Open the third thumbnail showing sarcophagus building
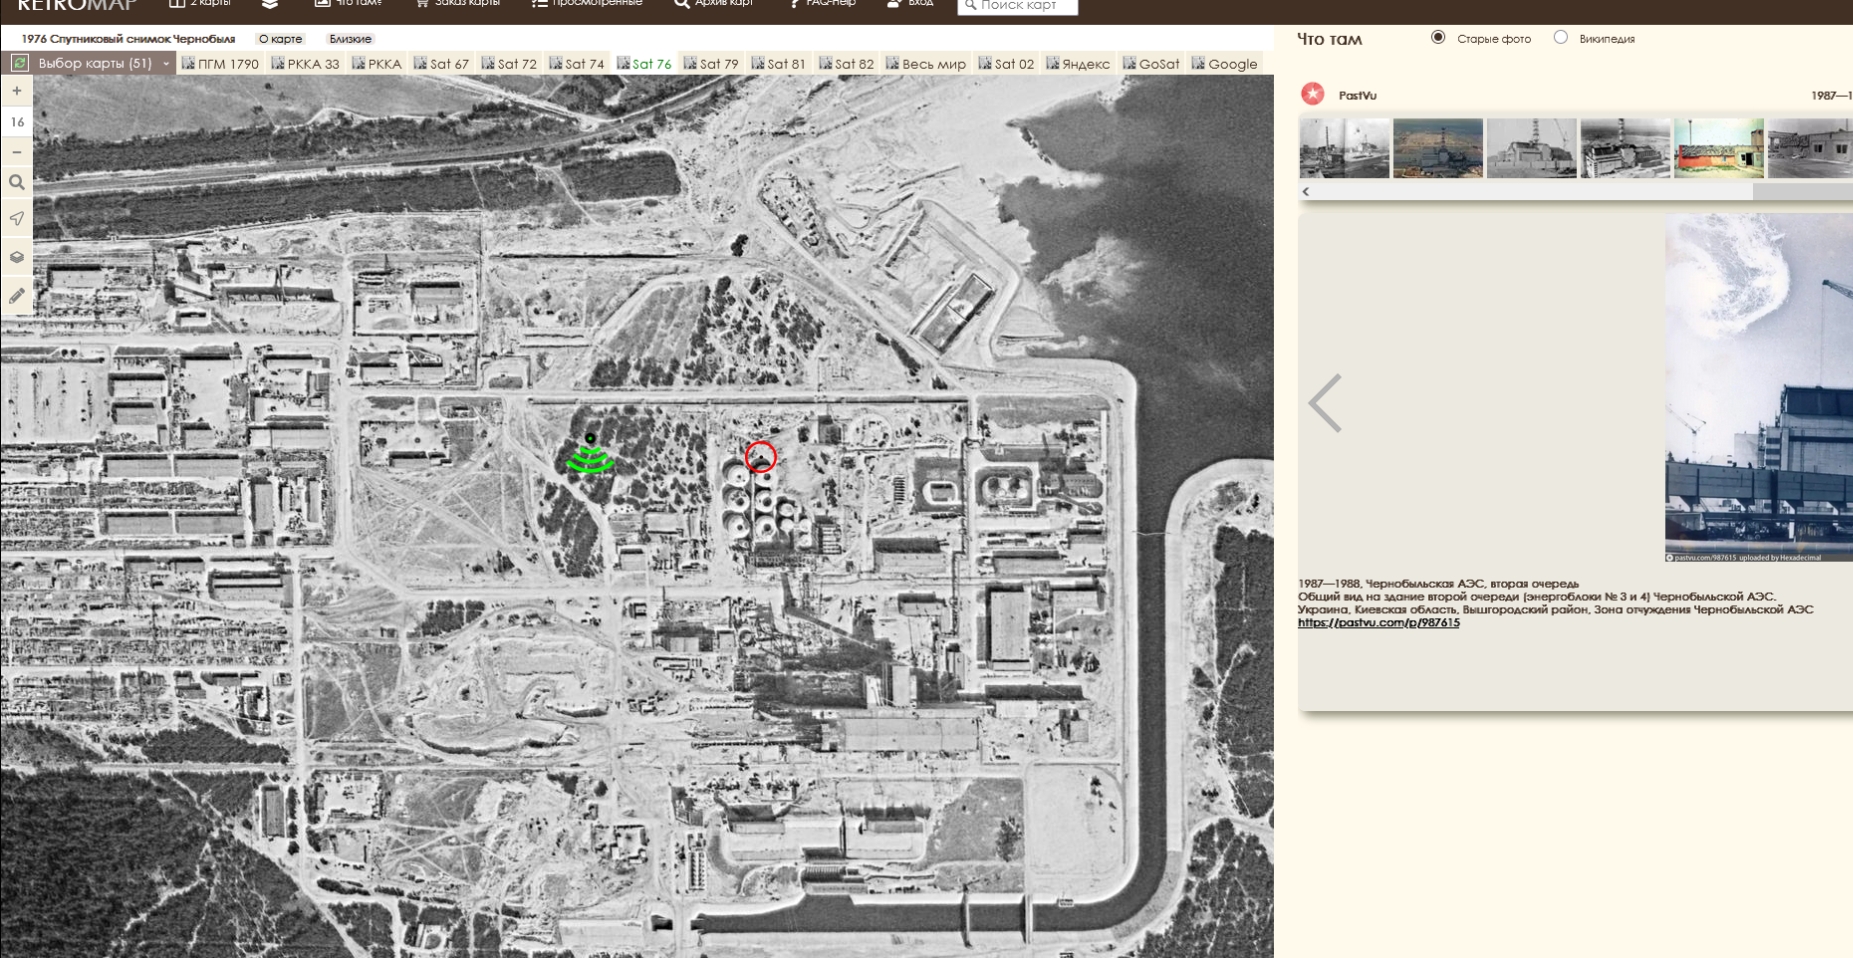 tap(1532, 148)
